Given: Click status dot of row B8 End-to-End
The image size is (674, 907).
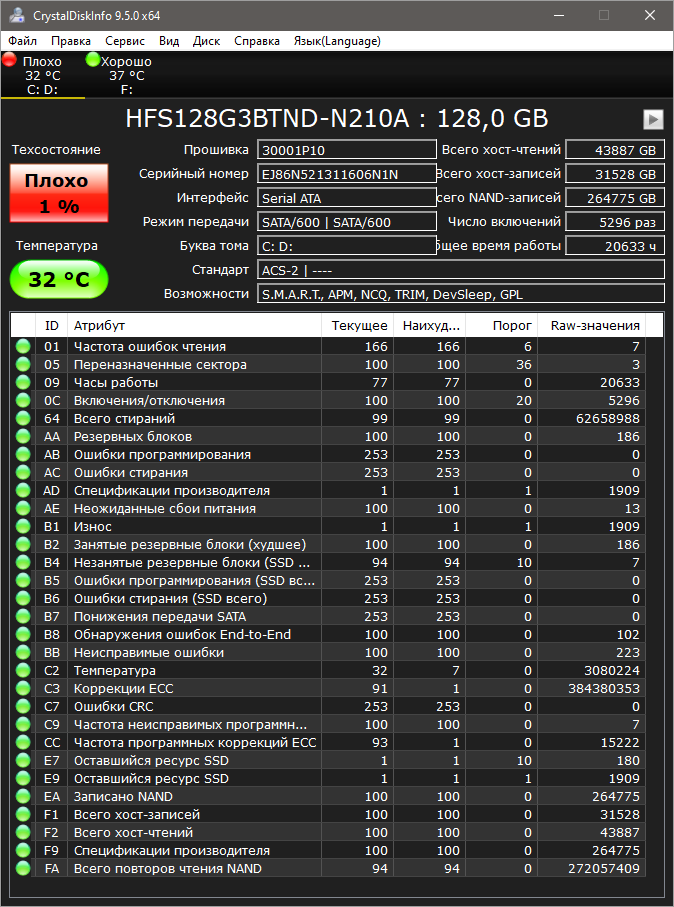Looking at the screenshot, I should 23,634.
